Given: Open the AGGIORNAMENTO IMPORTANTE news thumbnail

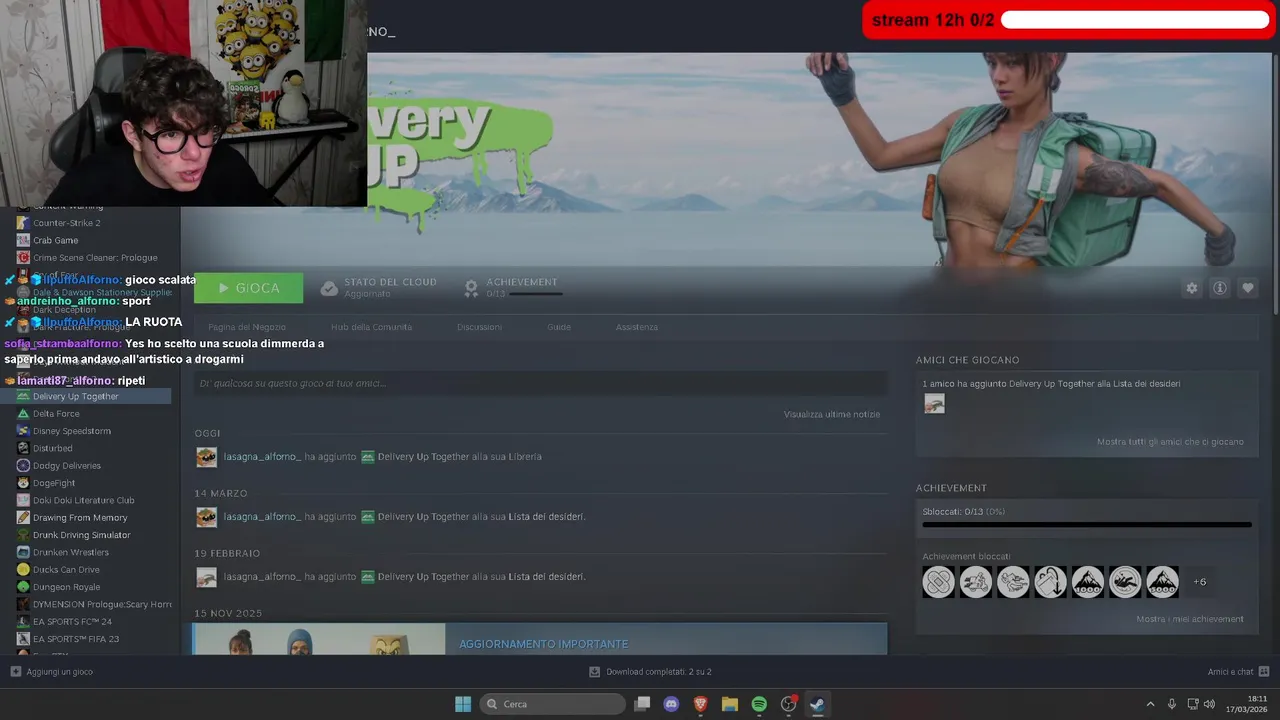Looking at the screenshot, I should click(319, 639).
